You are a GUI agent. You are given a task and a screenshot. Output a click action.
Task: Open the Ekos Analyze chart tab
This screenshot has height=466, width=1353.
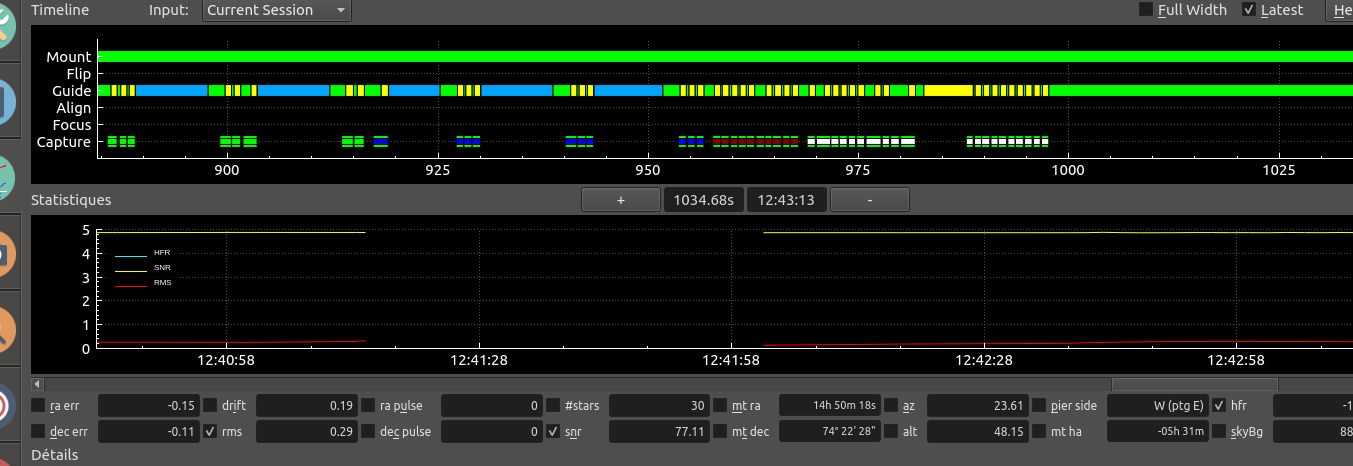5,176
